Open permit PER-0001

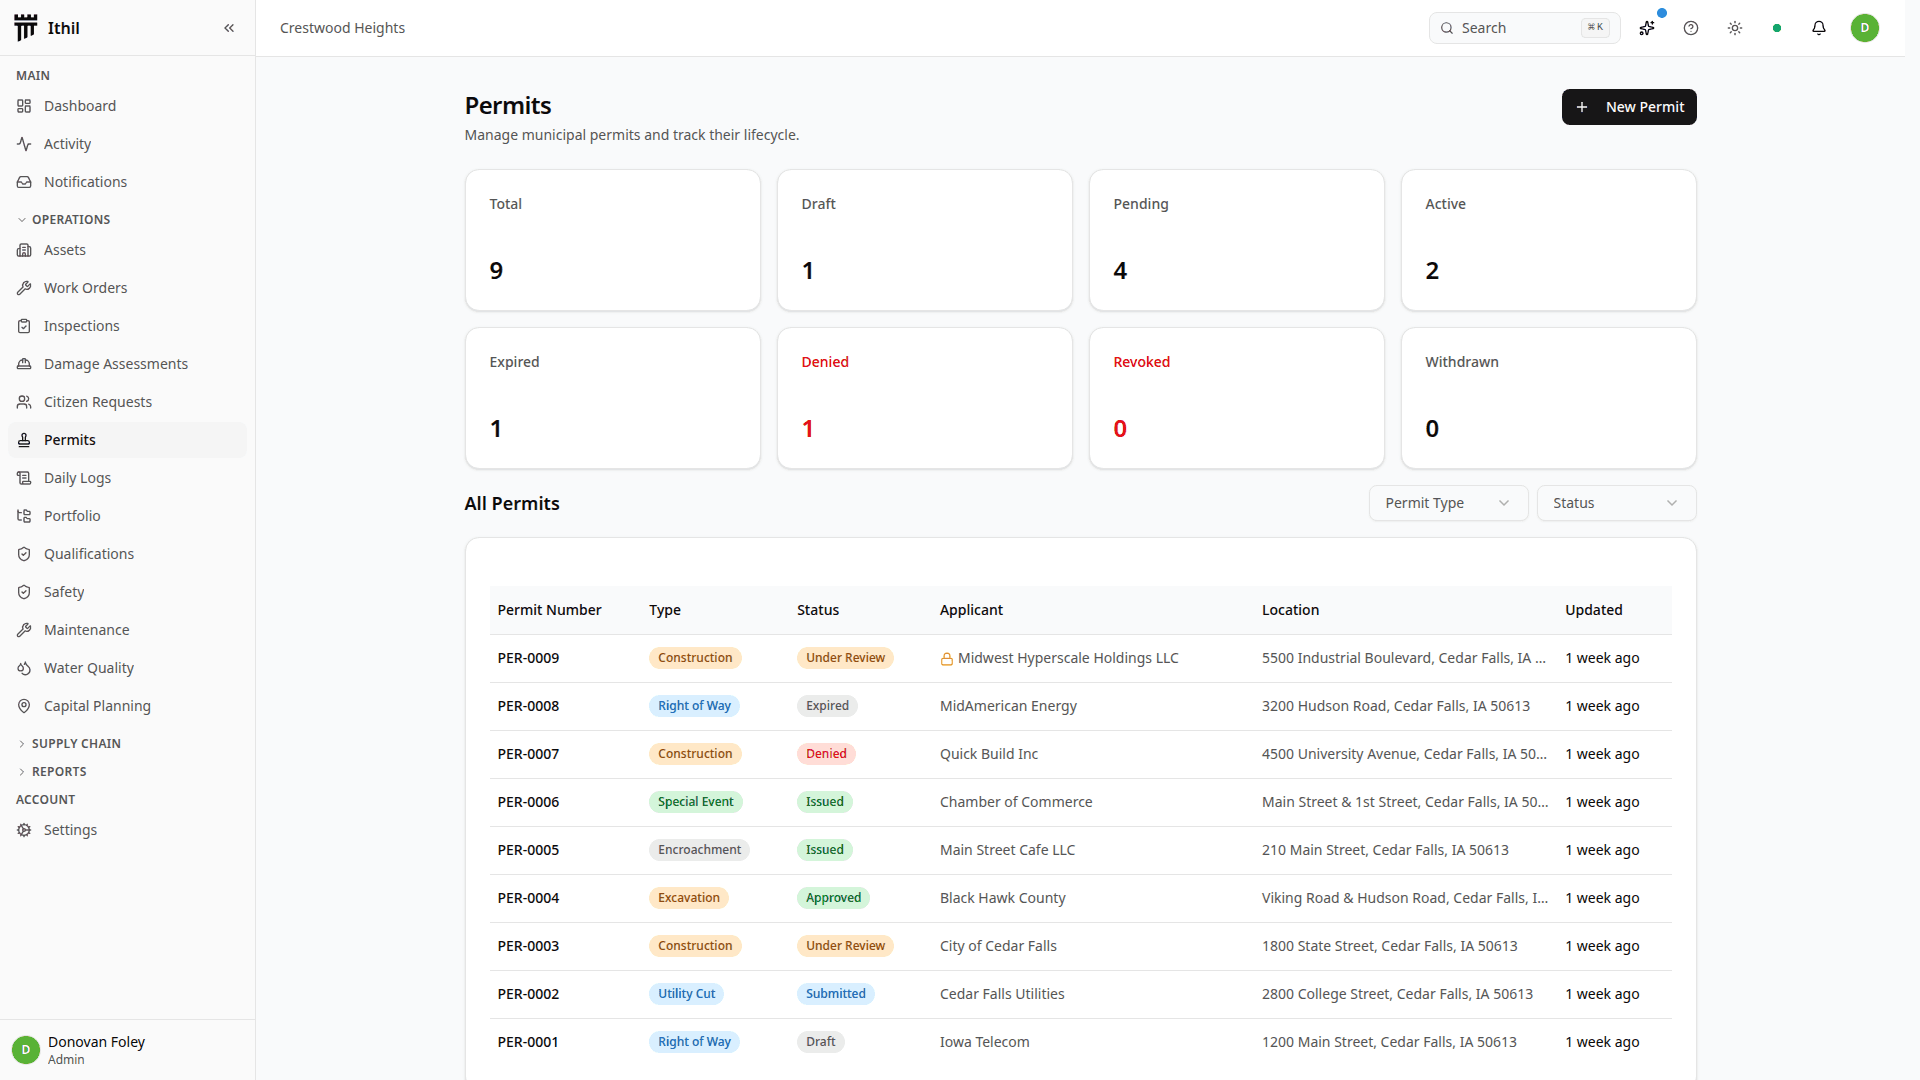1080,1042
